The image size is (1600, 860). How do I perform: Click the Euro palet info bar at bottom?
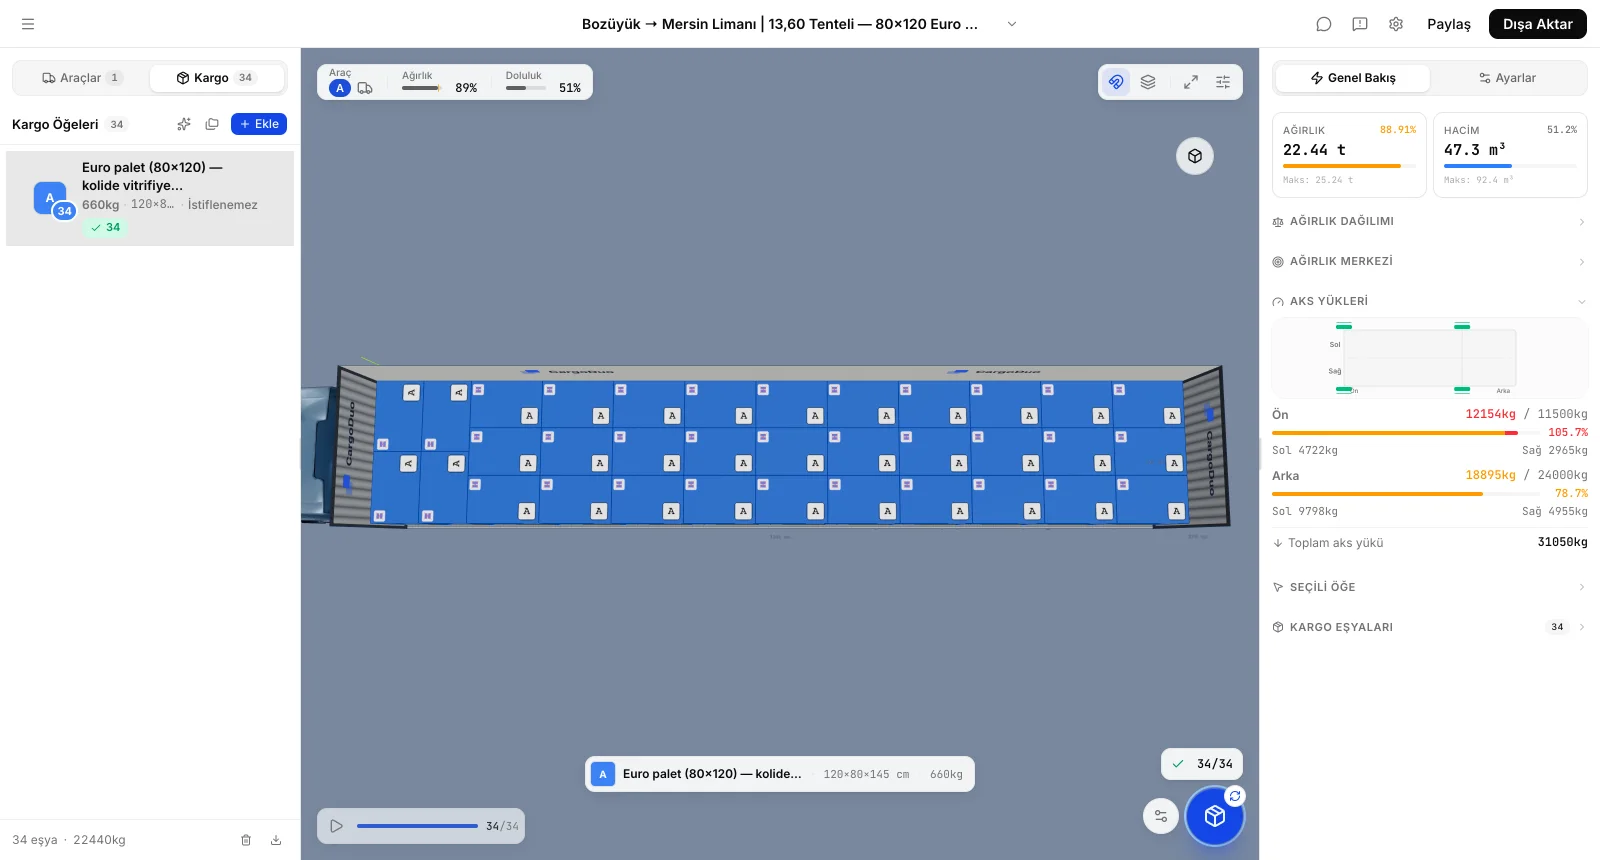pyautogui.click(x=780, y=774)
